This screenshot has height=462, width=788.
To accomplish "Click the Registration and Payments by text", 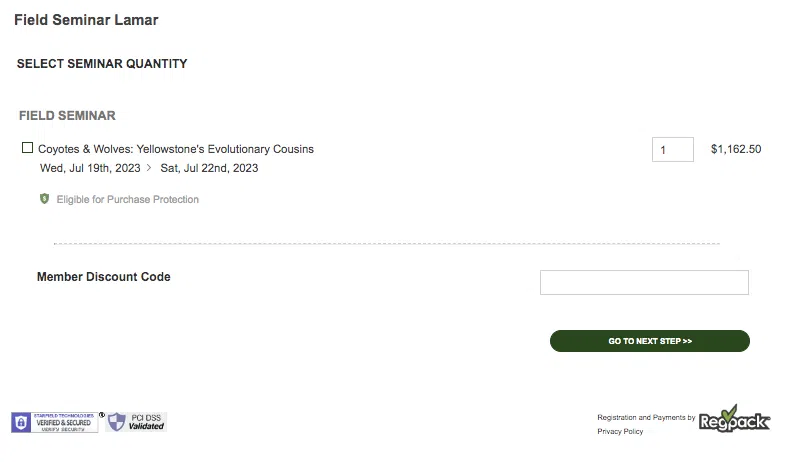I will tap(646, 417).
